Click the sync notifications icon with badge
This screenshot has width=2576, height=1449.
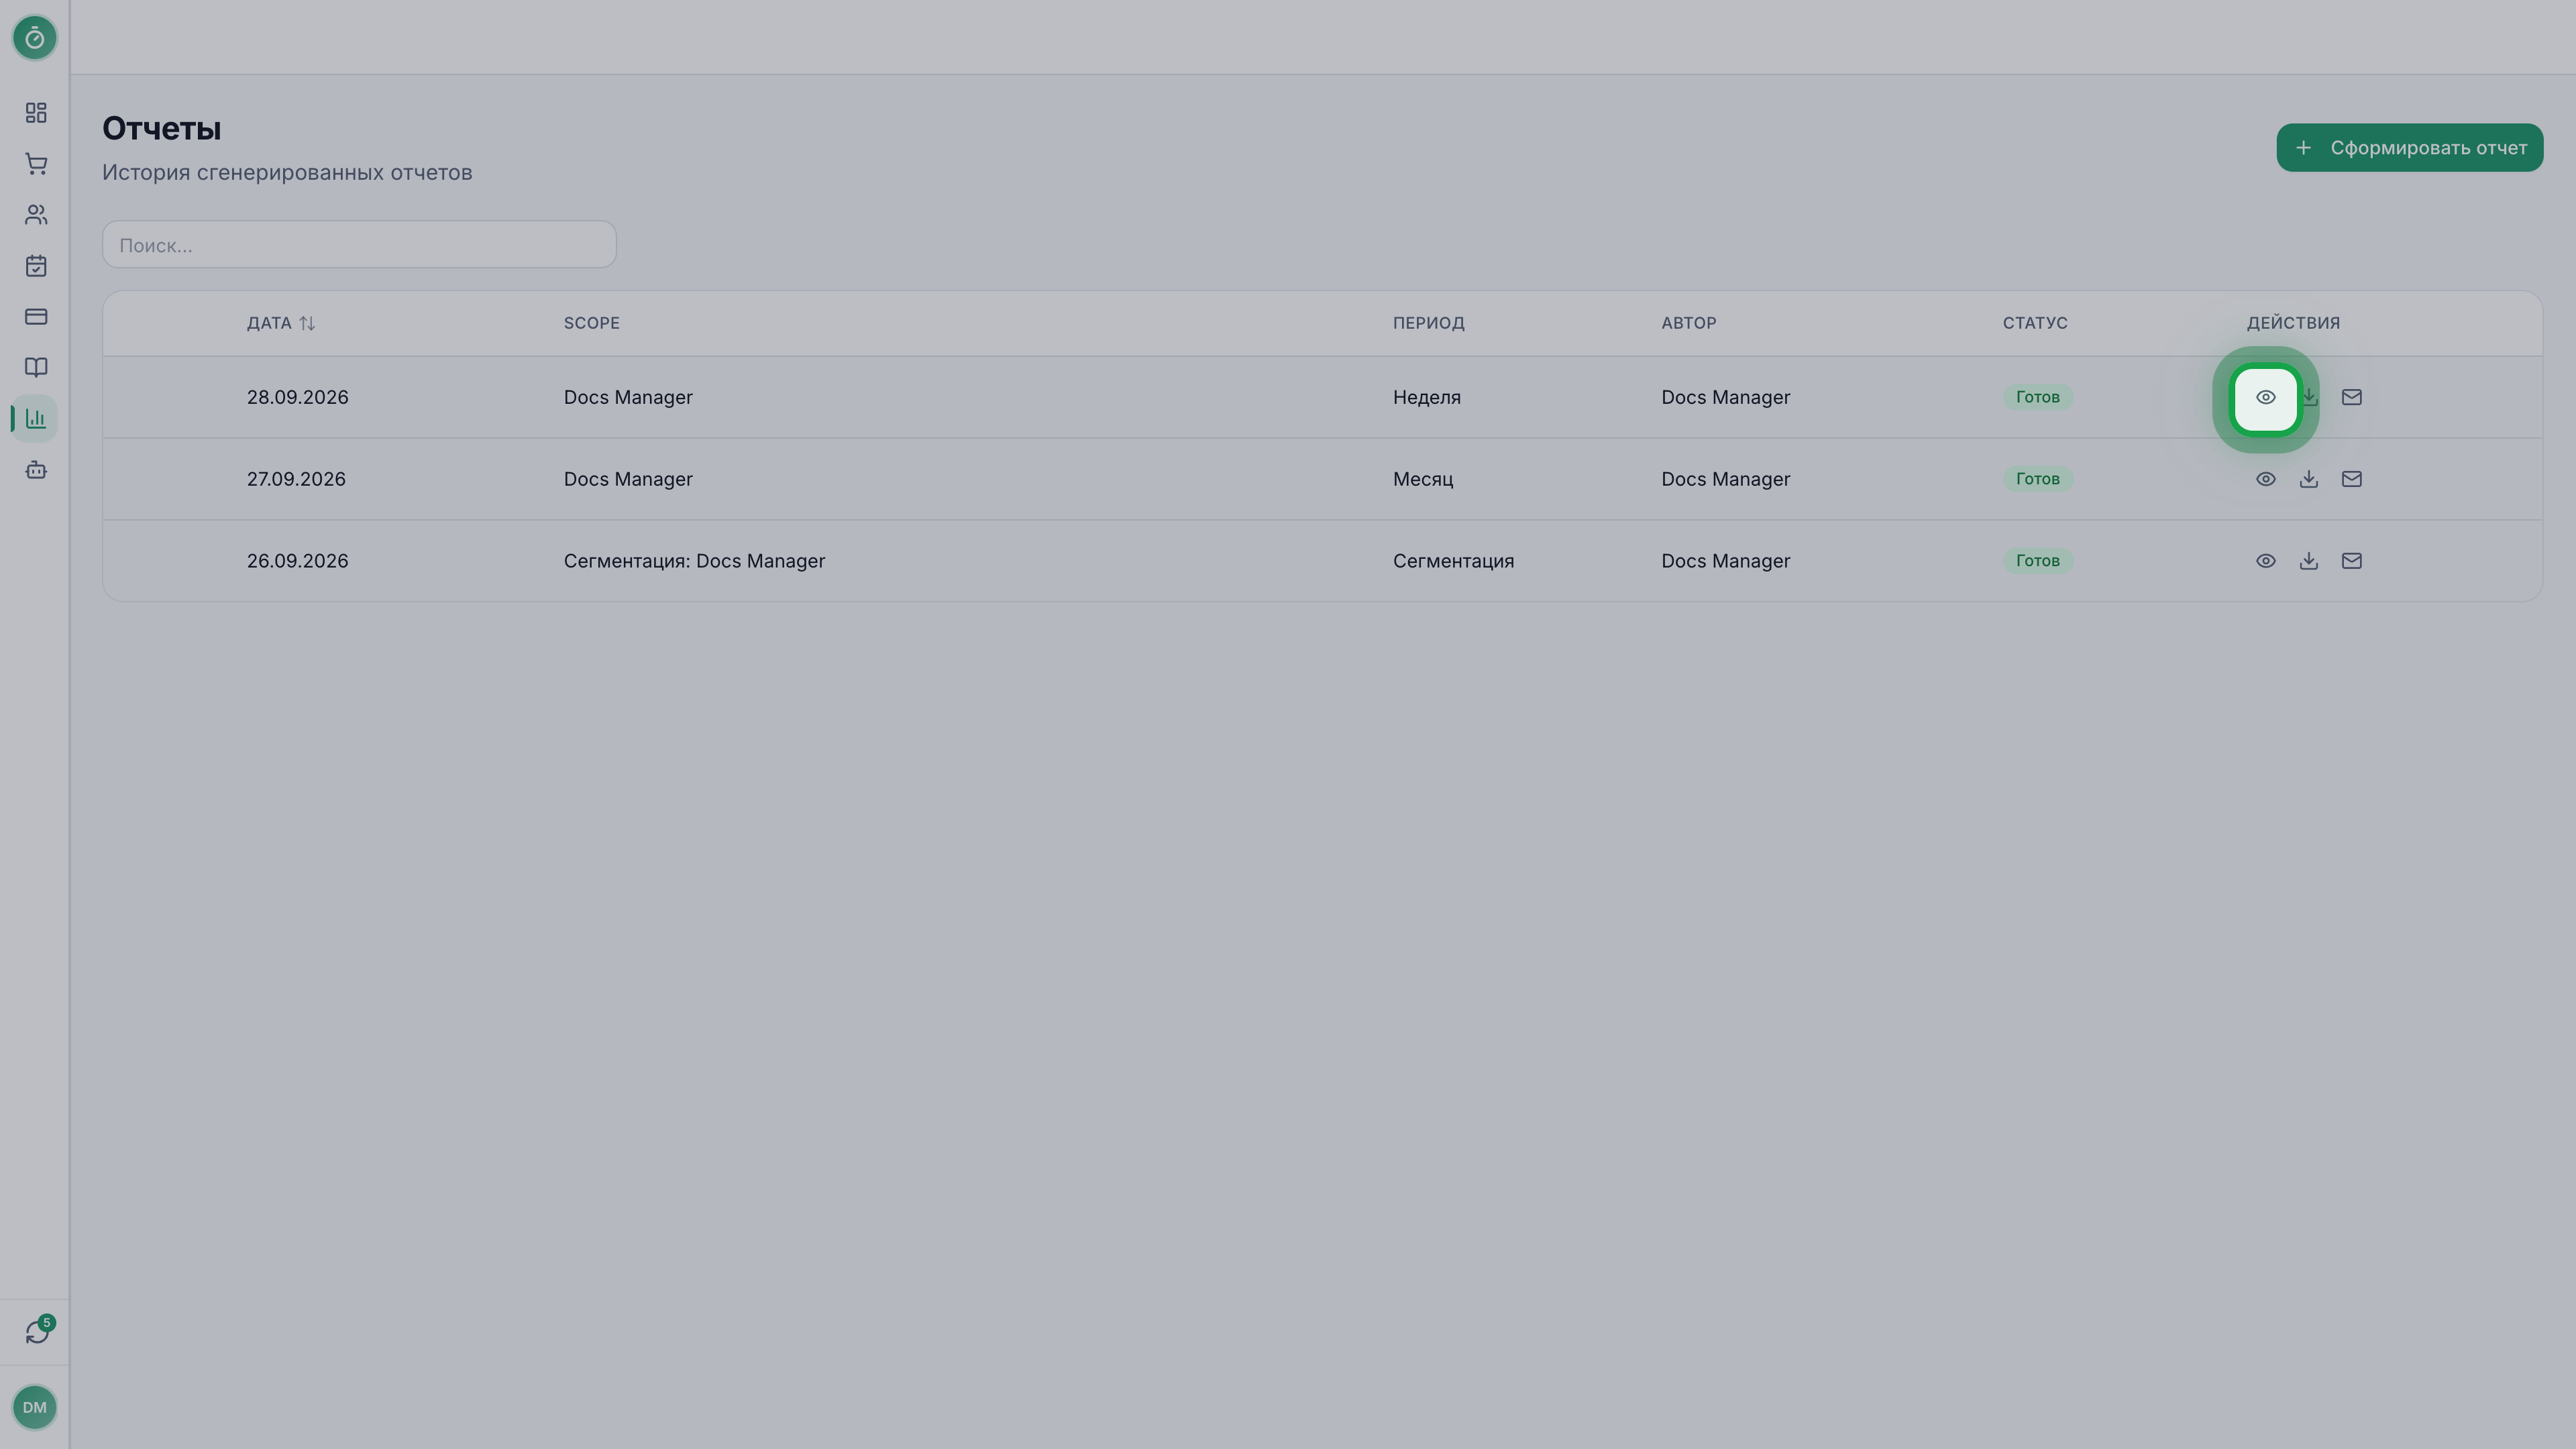[37, 1332]
